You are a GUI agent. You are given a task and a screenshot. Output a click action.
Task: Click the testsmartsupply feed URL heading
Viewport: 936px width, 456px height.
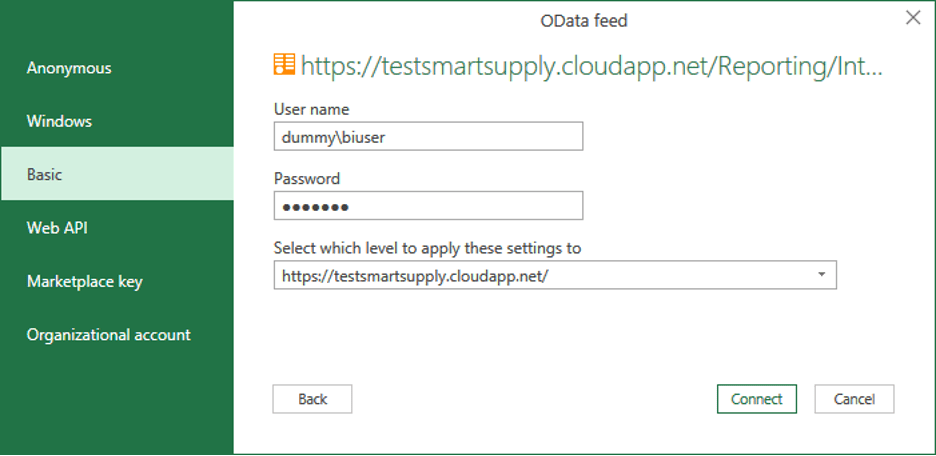click(x=592, y=67)
